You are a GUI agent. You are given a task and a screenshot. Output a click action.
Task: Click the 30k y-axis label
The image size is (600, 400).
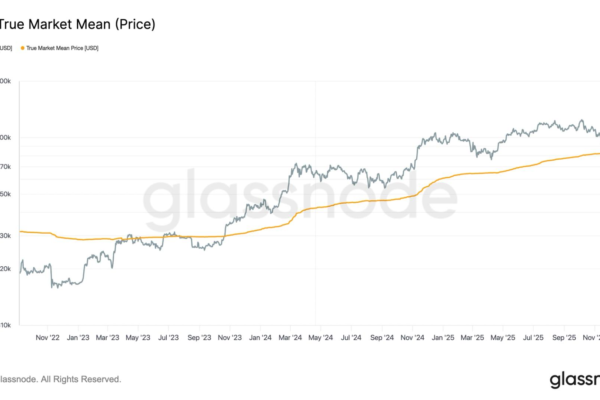(x=6, y=236)
